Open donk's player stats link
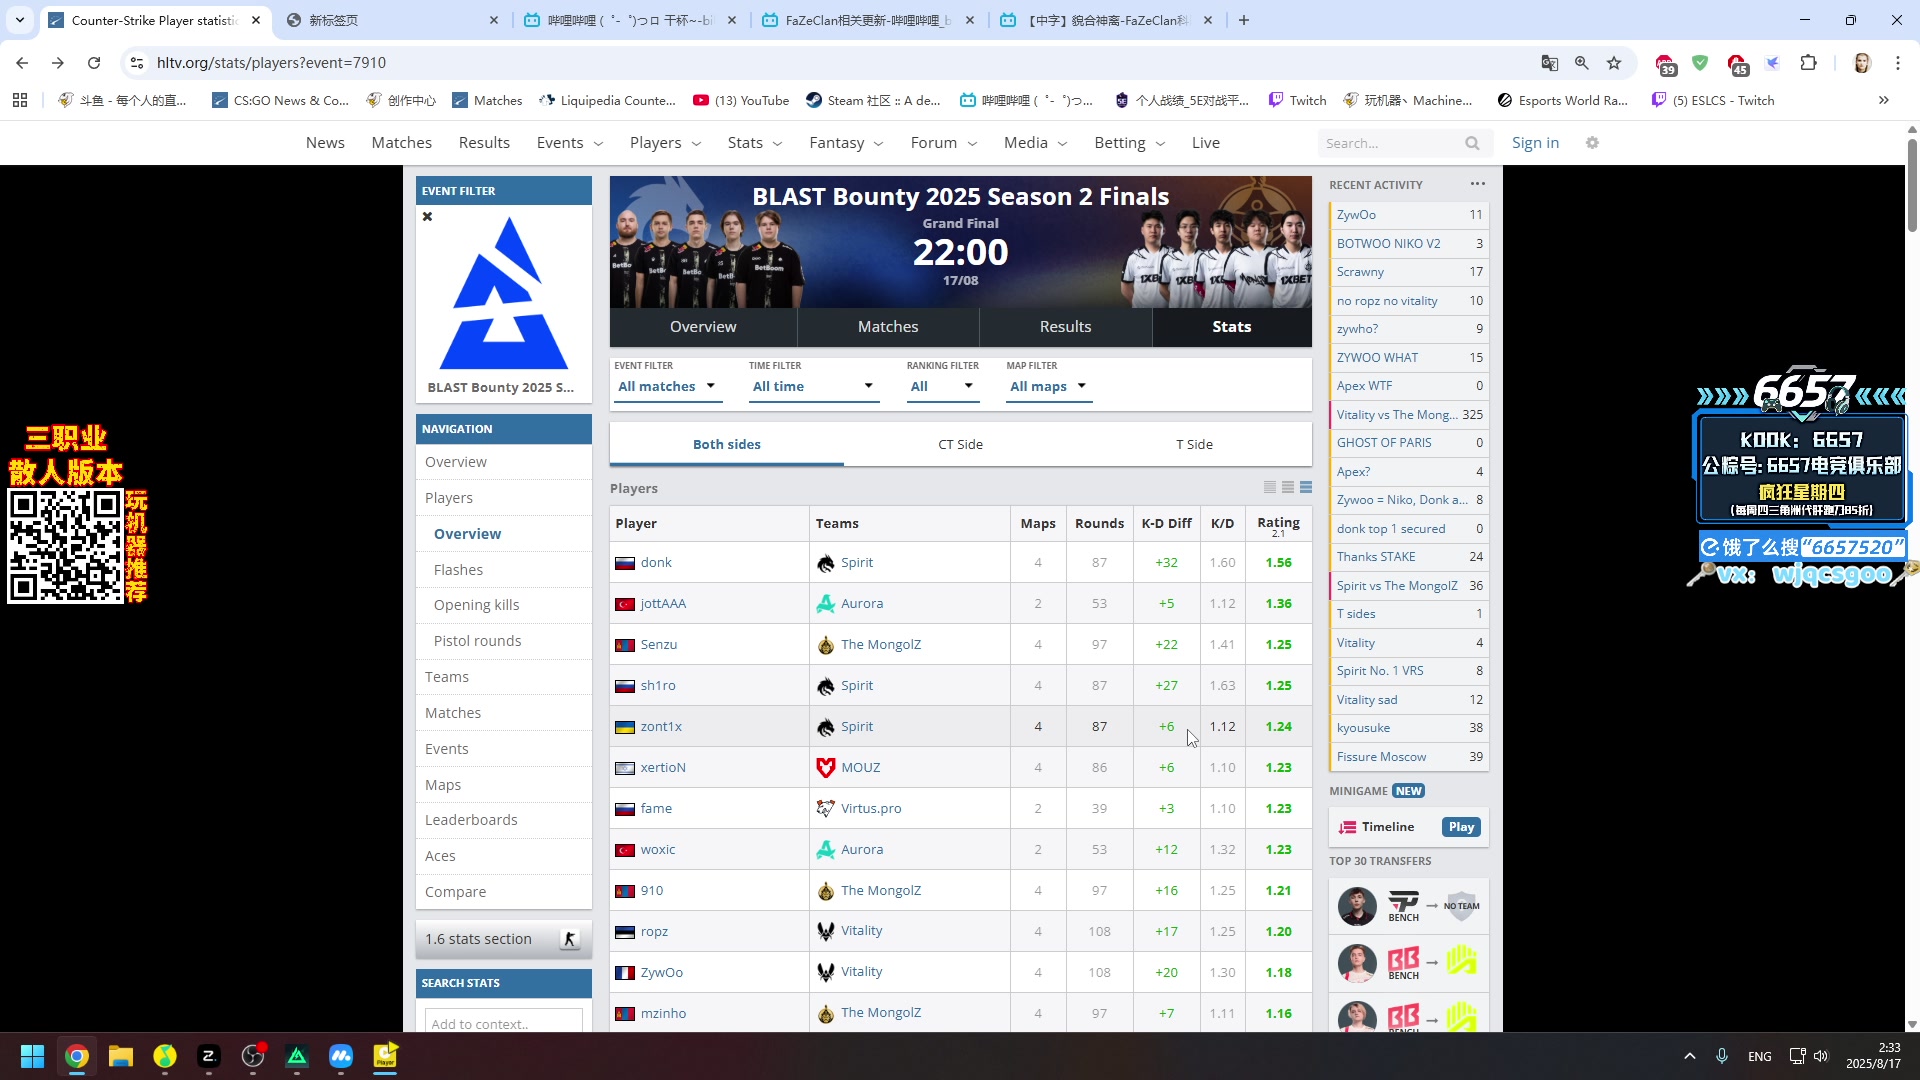 pos(656,563)
